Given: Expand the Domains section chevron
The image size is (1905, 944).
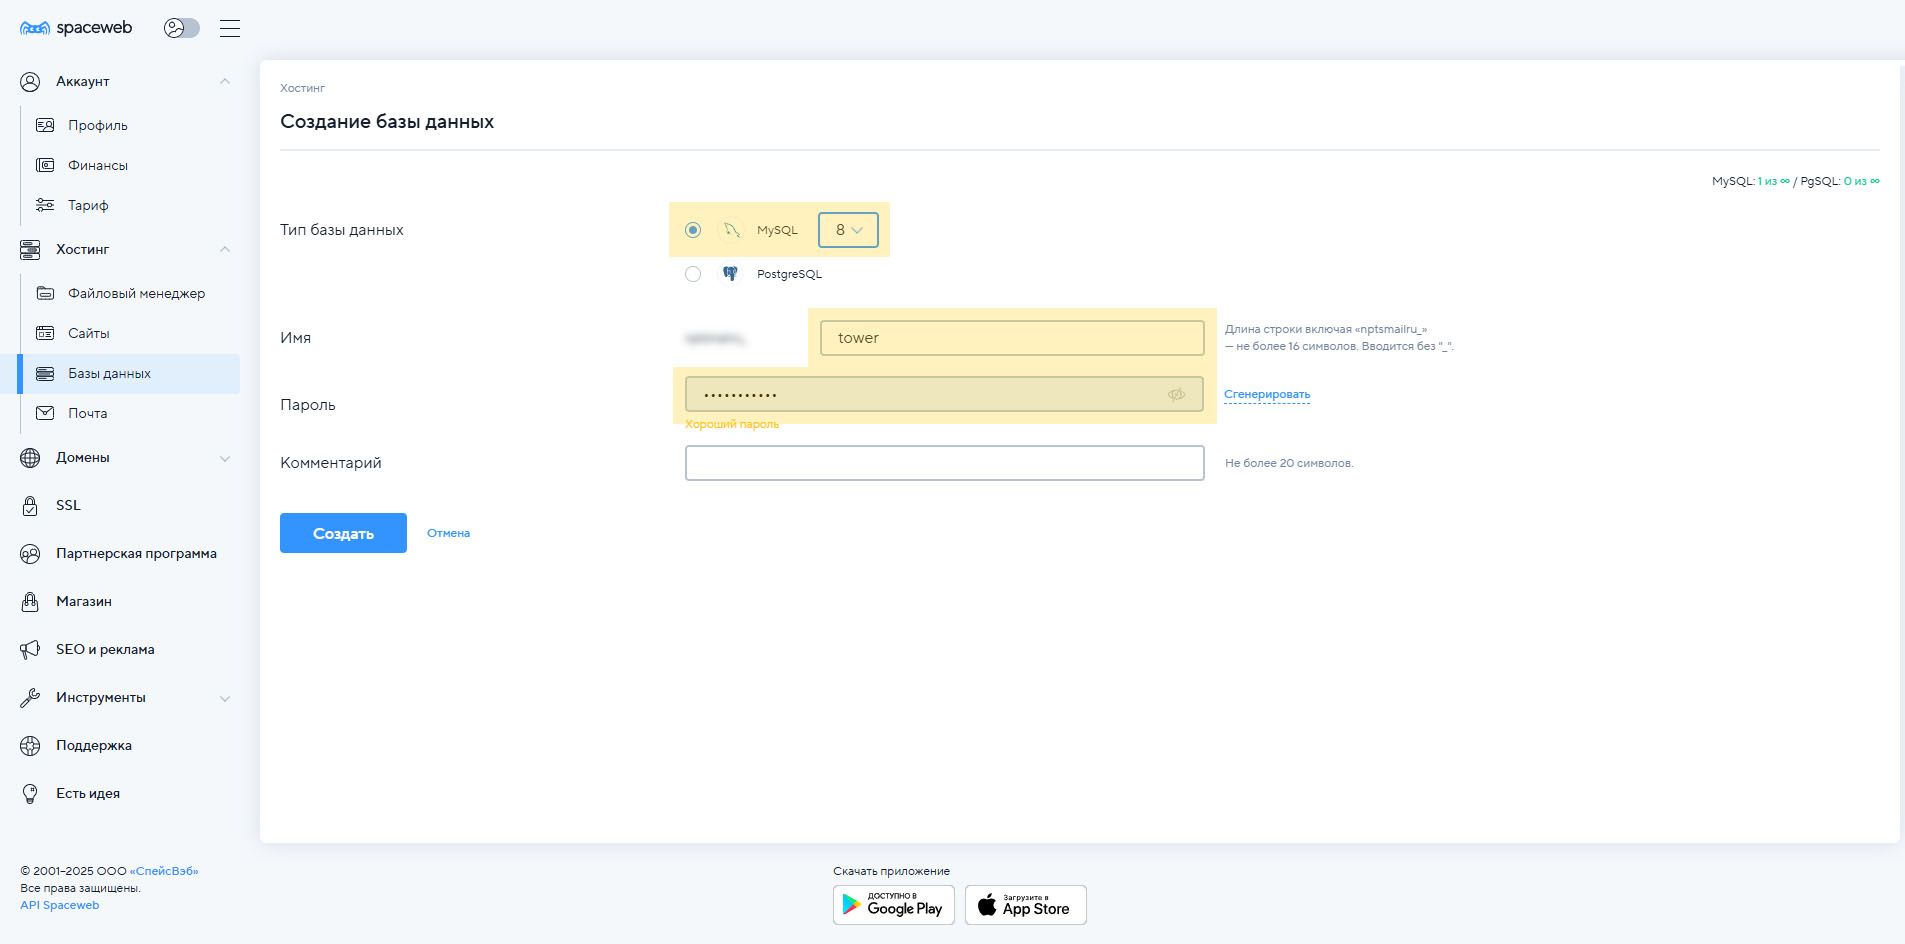Looking at the screenshot, I should click(x=225, y=458).
